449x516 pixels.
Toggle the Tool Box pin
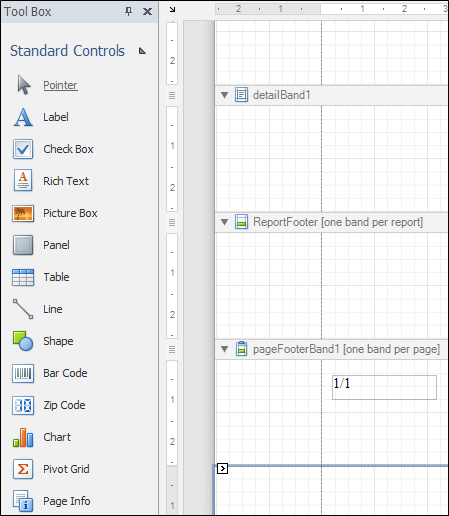click(x=128, y=11)
